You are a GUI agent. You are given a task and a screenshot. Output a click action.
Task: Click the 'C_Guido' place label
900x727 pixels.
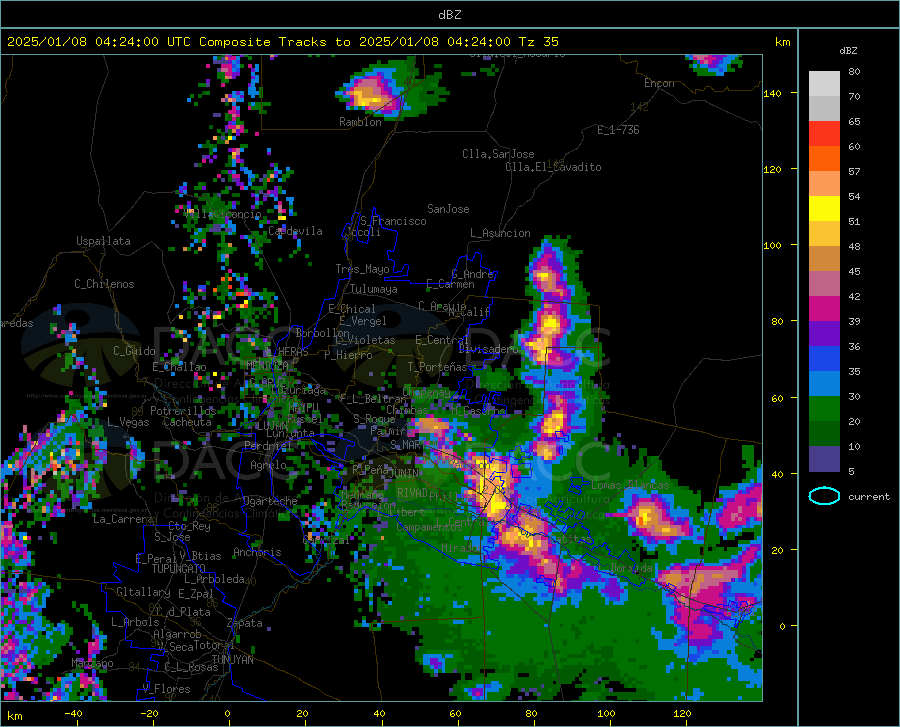click(134, 351)
